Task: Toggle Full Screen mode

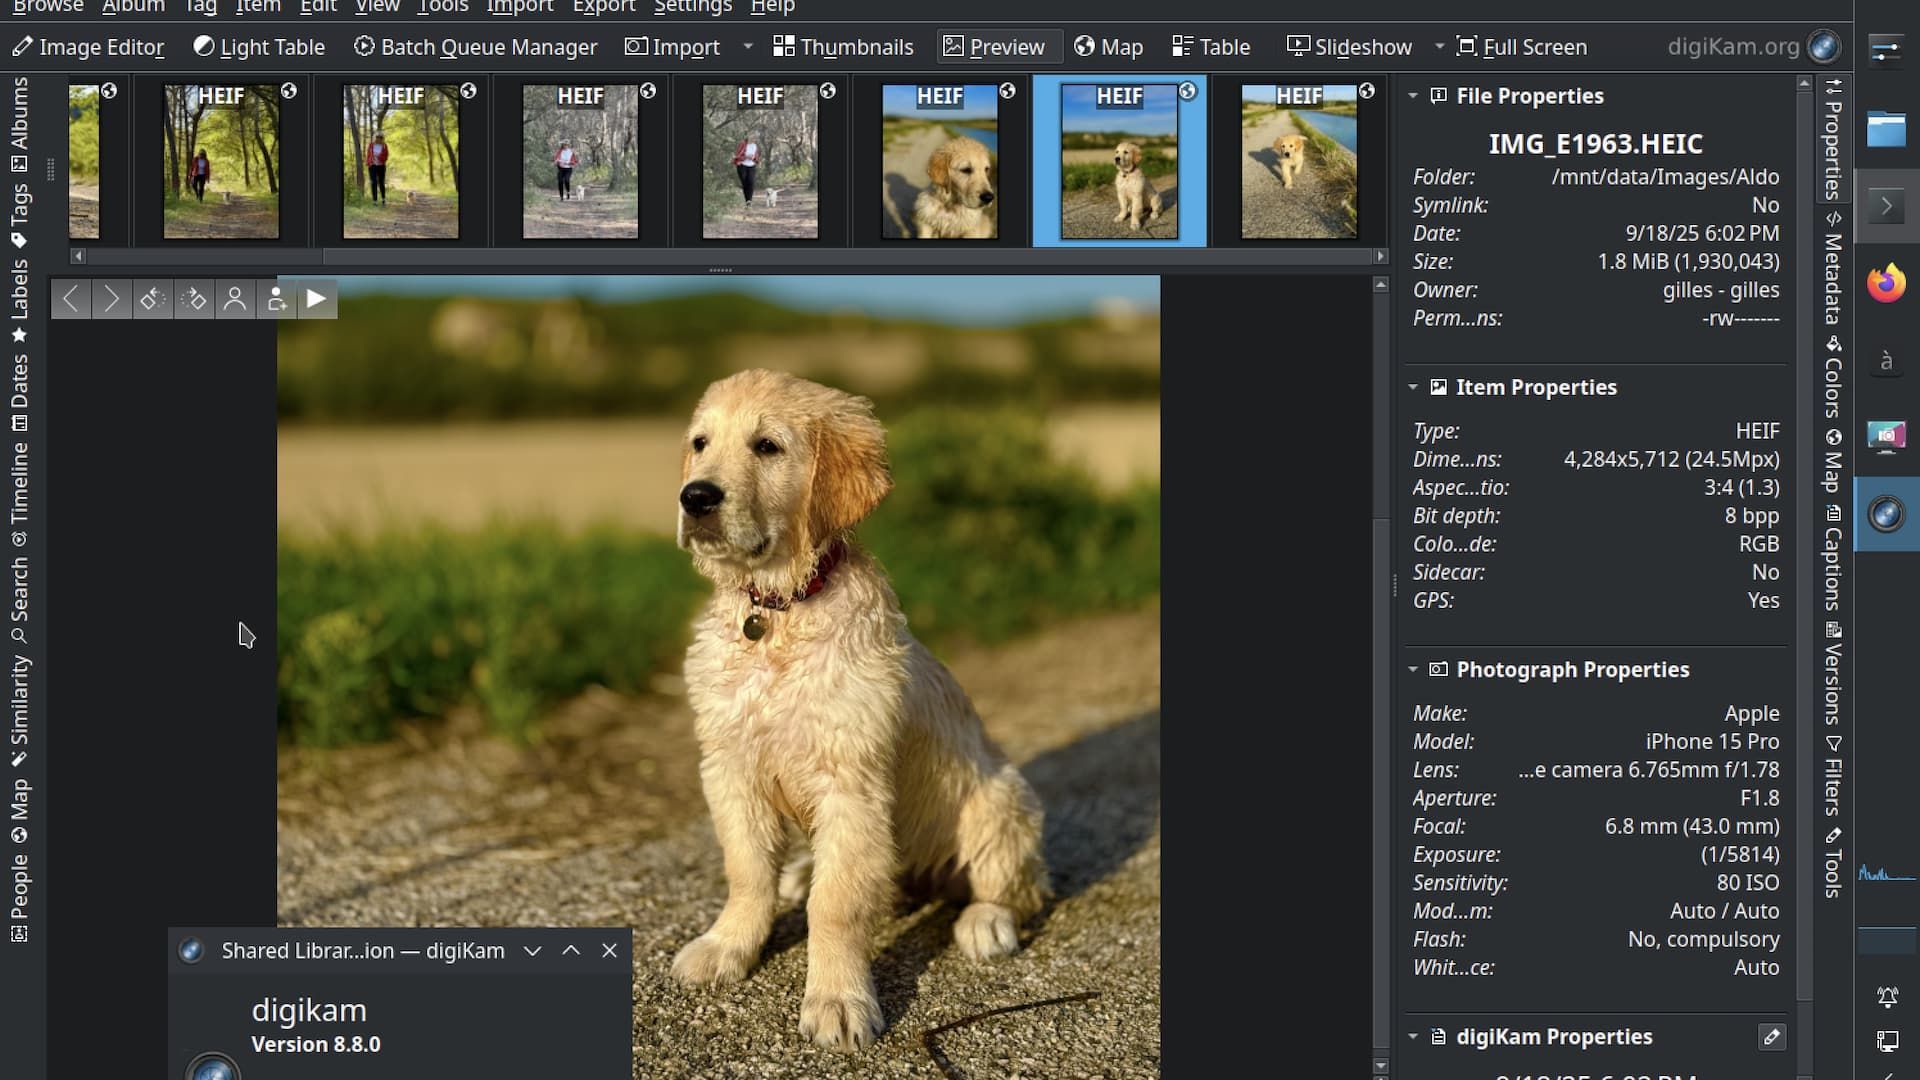Action: click(1522, 46)
